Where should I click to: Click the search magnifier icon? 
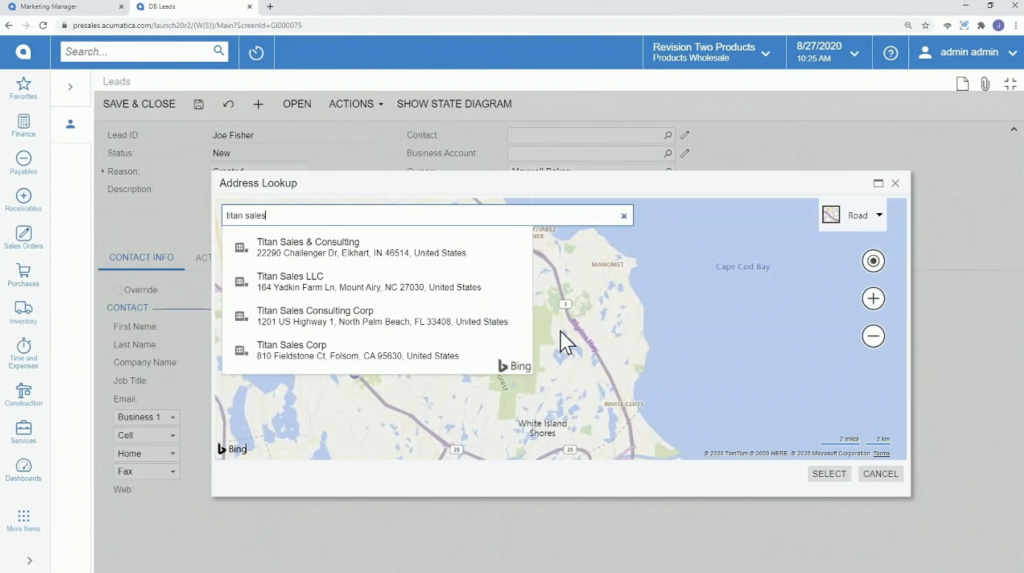218,51
